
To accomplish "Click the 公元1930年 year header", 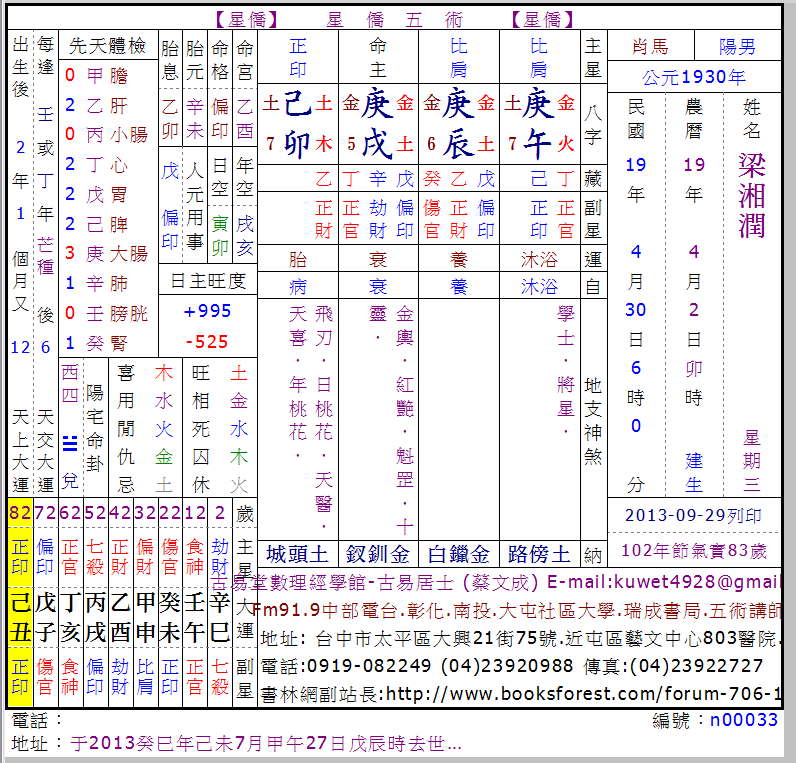I will click(694, 77).
